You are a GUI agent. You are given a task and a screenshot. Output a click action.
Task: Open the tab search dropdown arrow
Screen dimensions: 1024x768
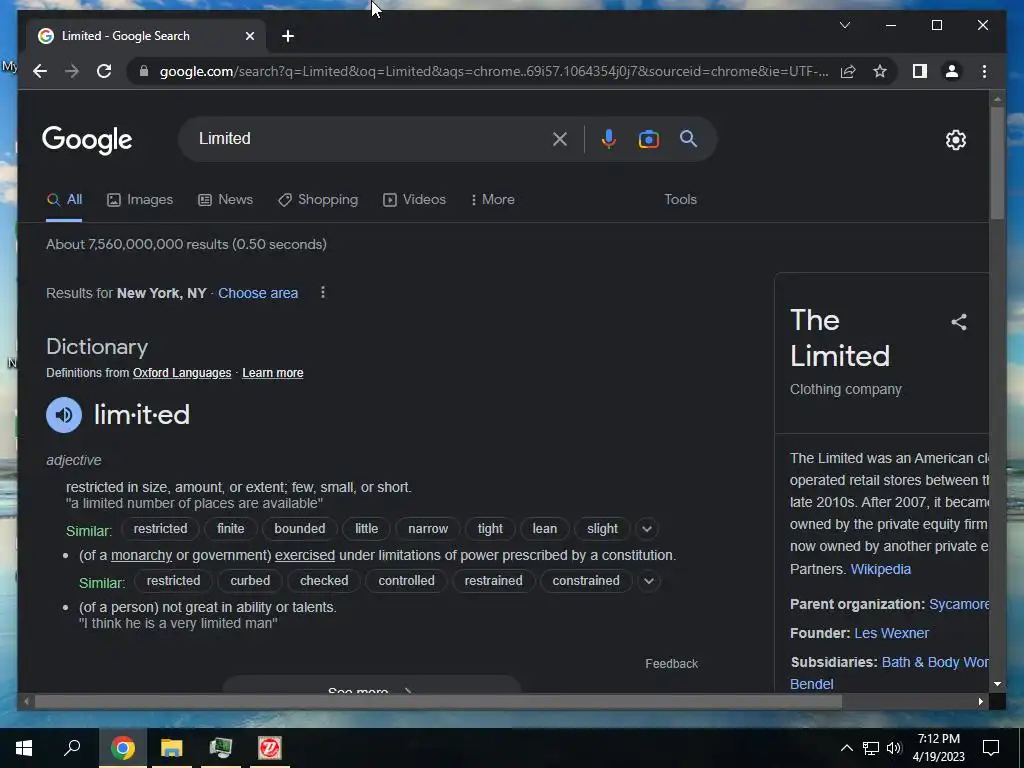[844, 25]
